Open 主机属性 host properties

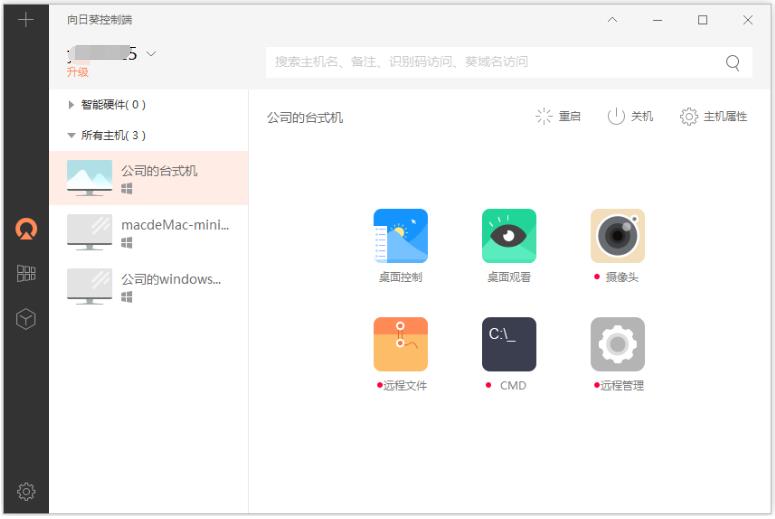point(713,117)
